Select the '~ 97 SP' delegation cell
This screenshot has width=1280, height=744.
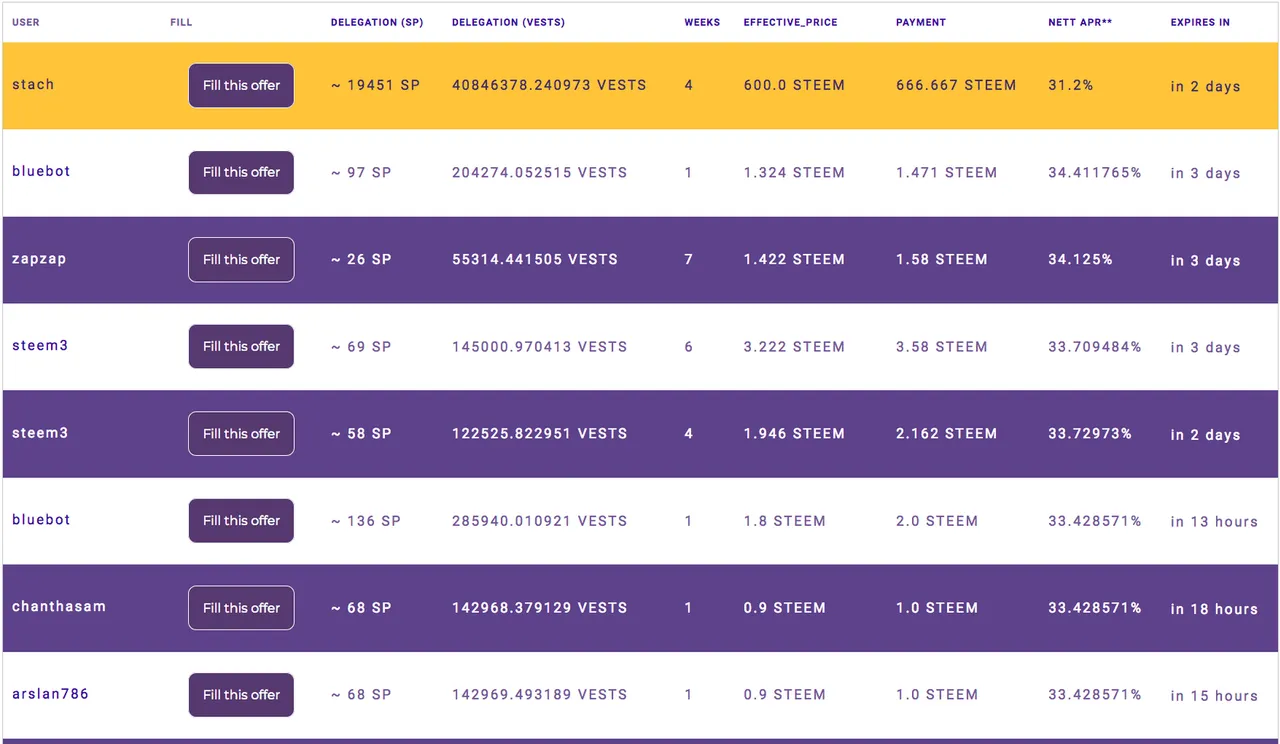361,173
